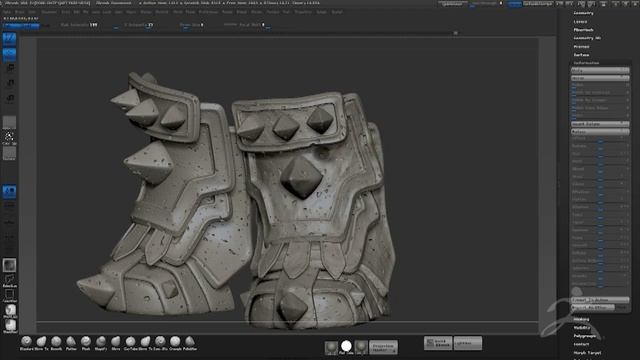Click the Repeat To Active button
The image size is (640, 360).
(x=600, y=300)
